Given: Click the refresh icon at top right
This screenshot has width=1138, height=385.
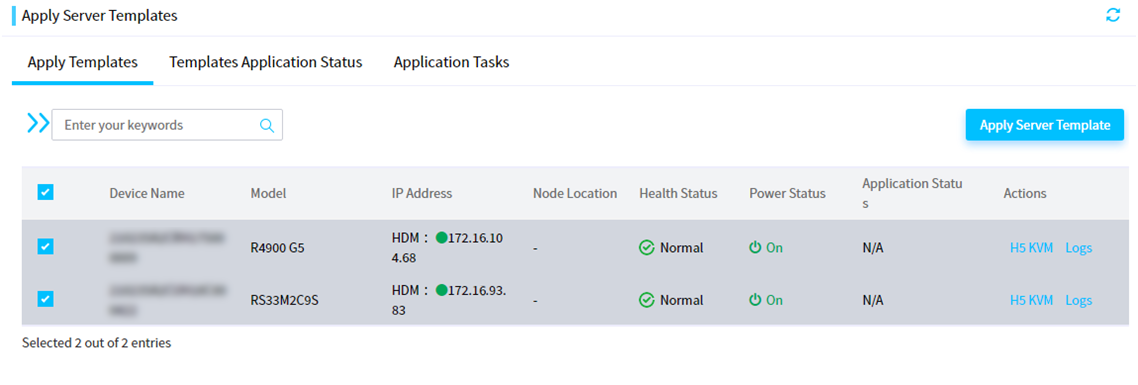Looking at the screenshot, I should click(1113, 15).
